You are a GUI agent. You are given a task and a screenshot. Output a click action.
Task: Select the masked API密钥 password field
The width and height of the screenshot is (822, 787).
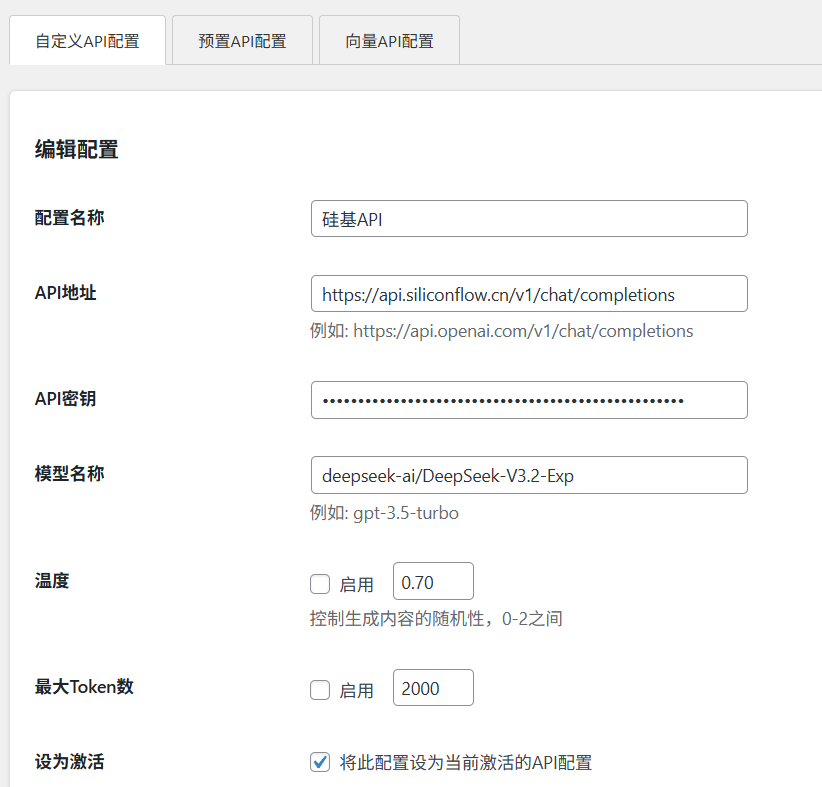point(529,400)
